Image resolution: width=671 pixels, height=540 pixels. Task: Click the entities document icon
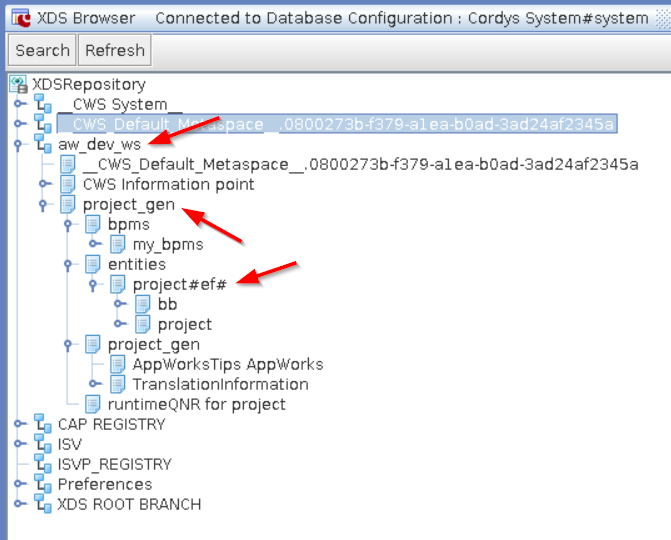pyautogui.click(x=93, y=264)
